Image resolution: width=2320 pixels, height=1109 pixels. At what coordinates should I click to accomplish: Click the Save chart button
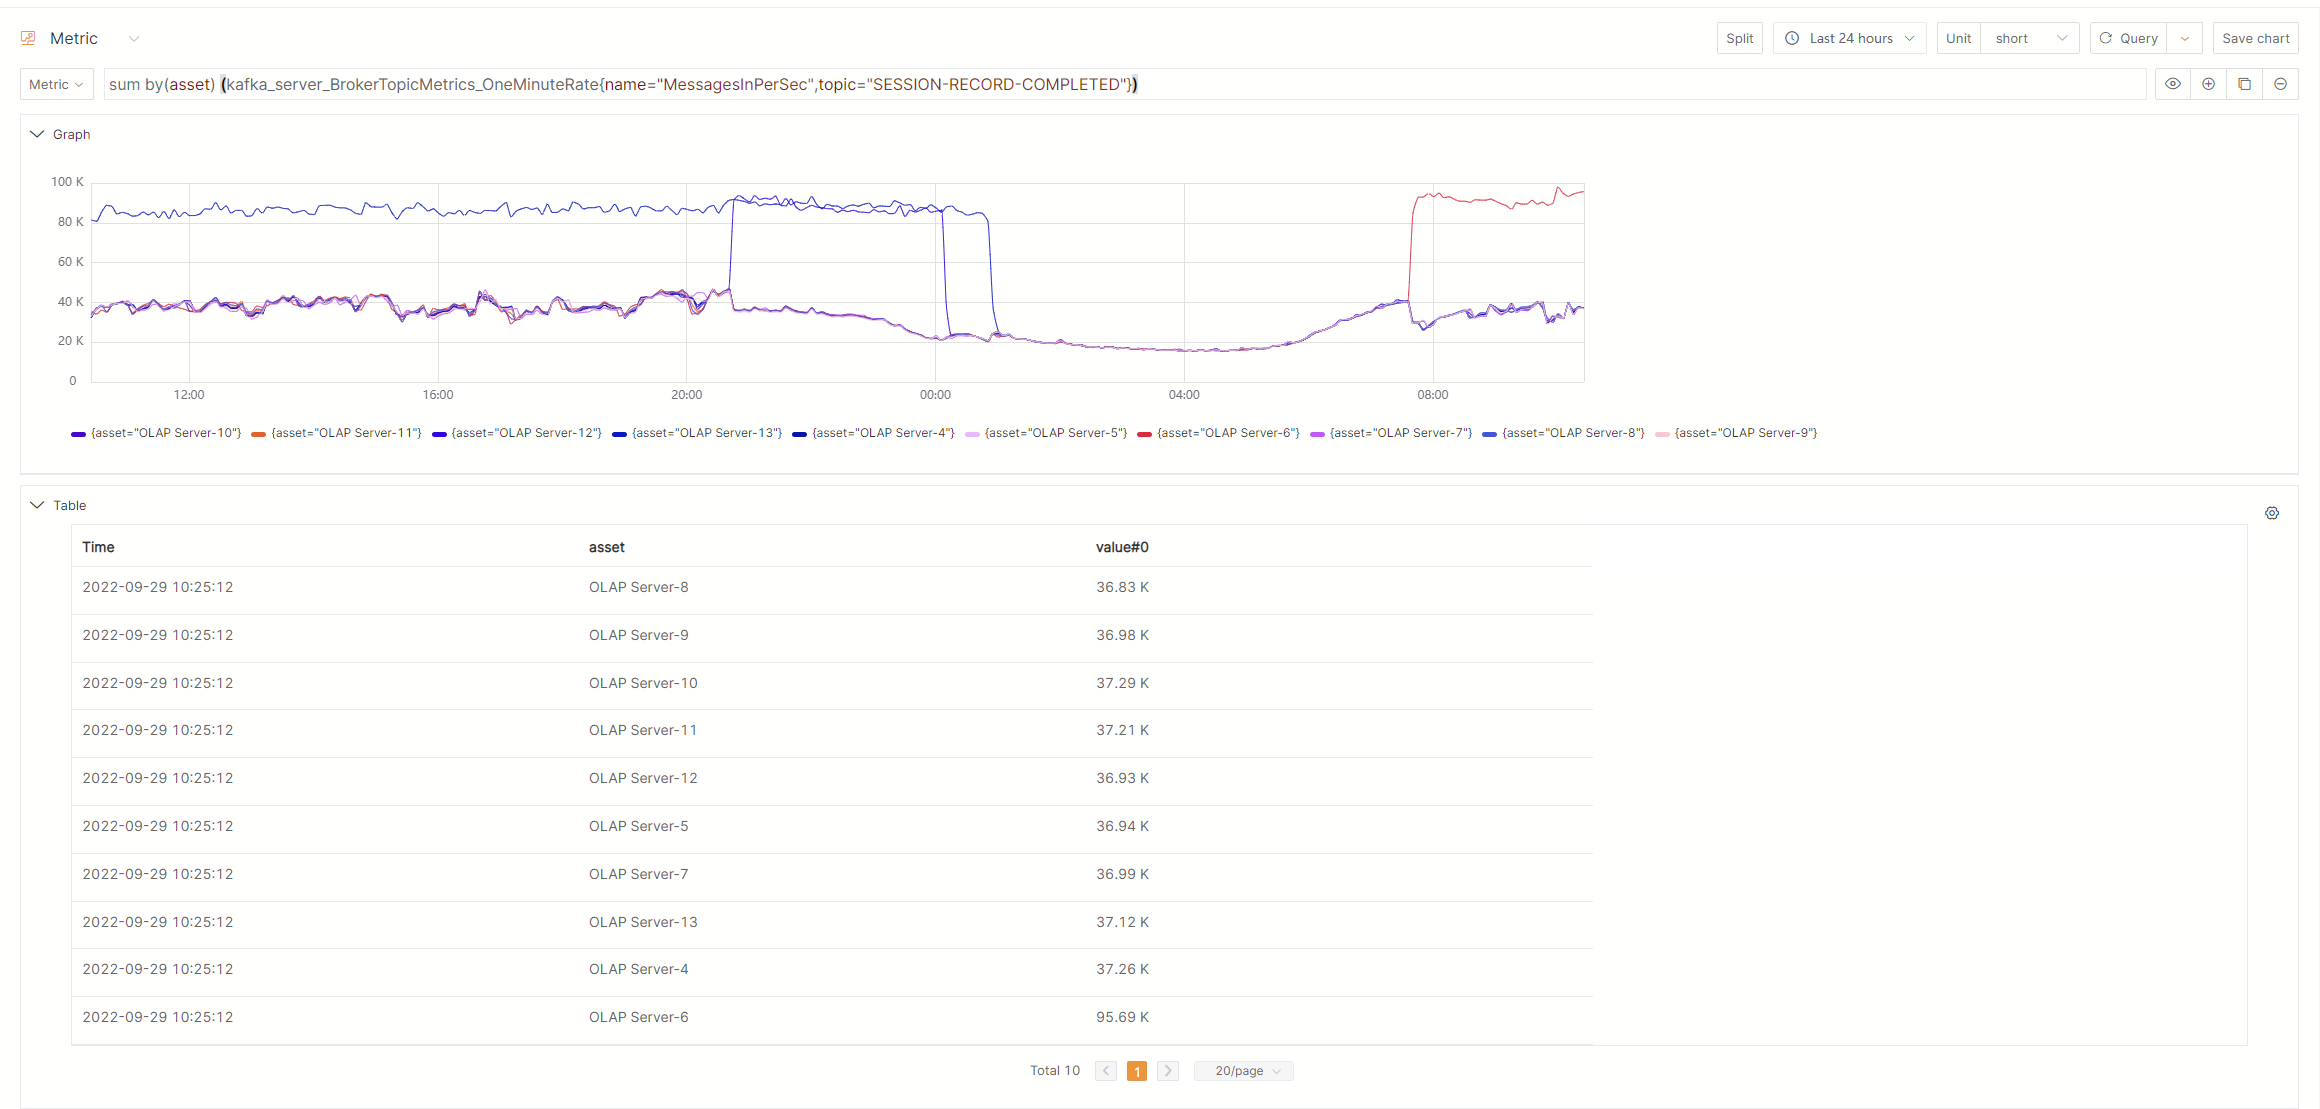[x=2255, y=38]
